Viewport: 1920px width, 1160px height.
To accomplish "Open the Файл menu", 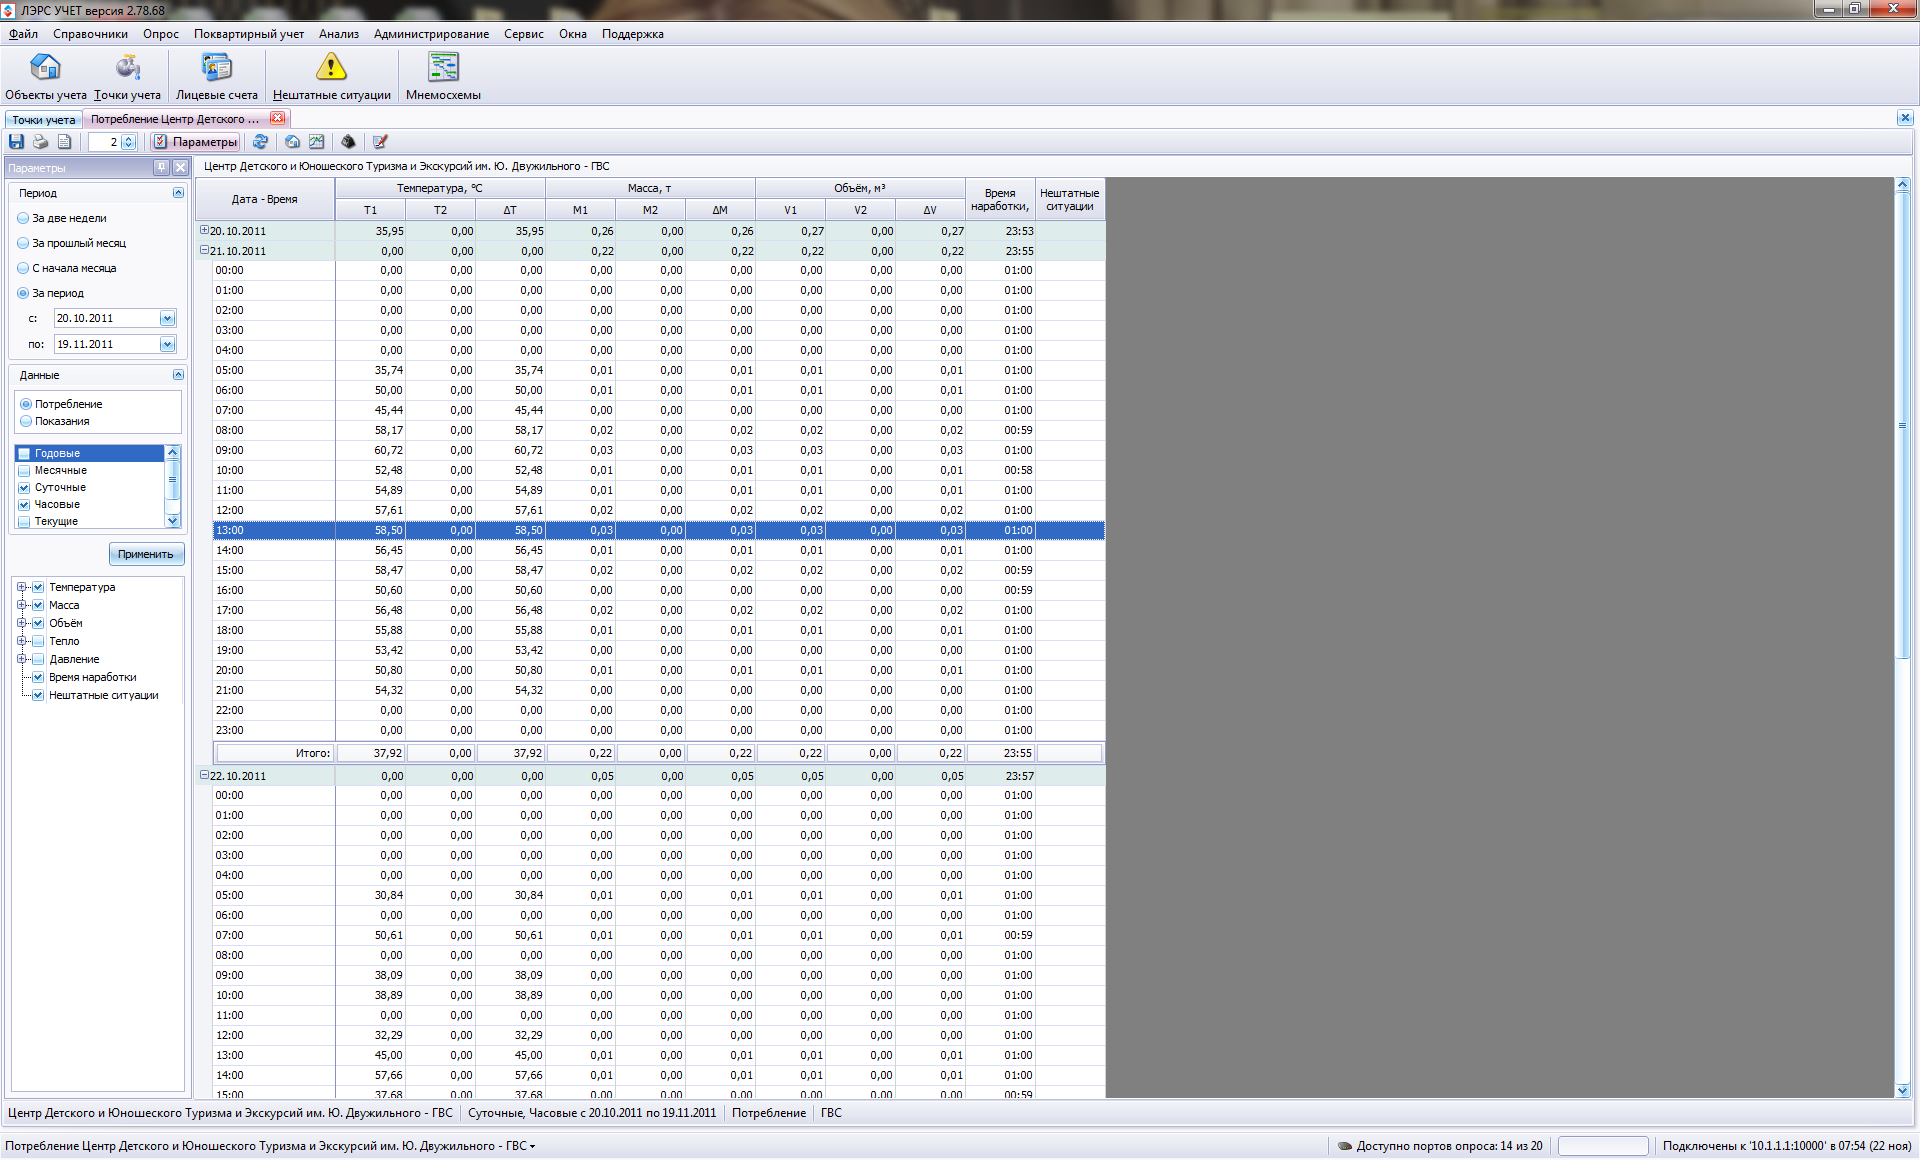I will tap(24, 34).
